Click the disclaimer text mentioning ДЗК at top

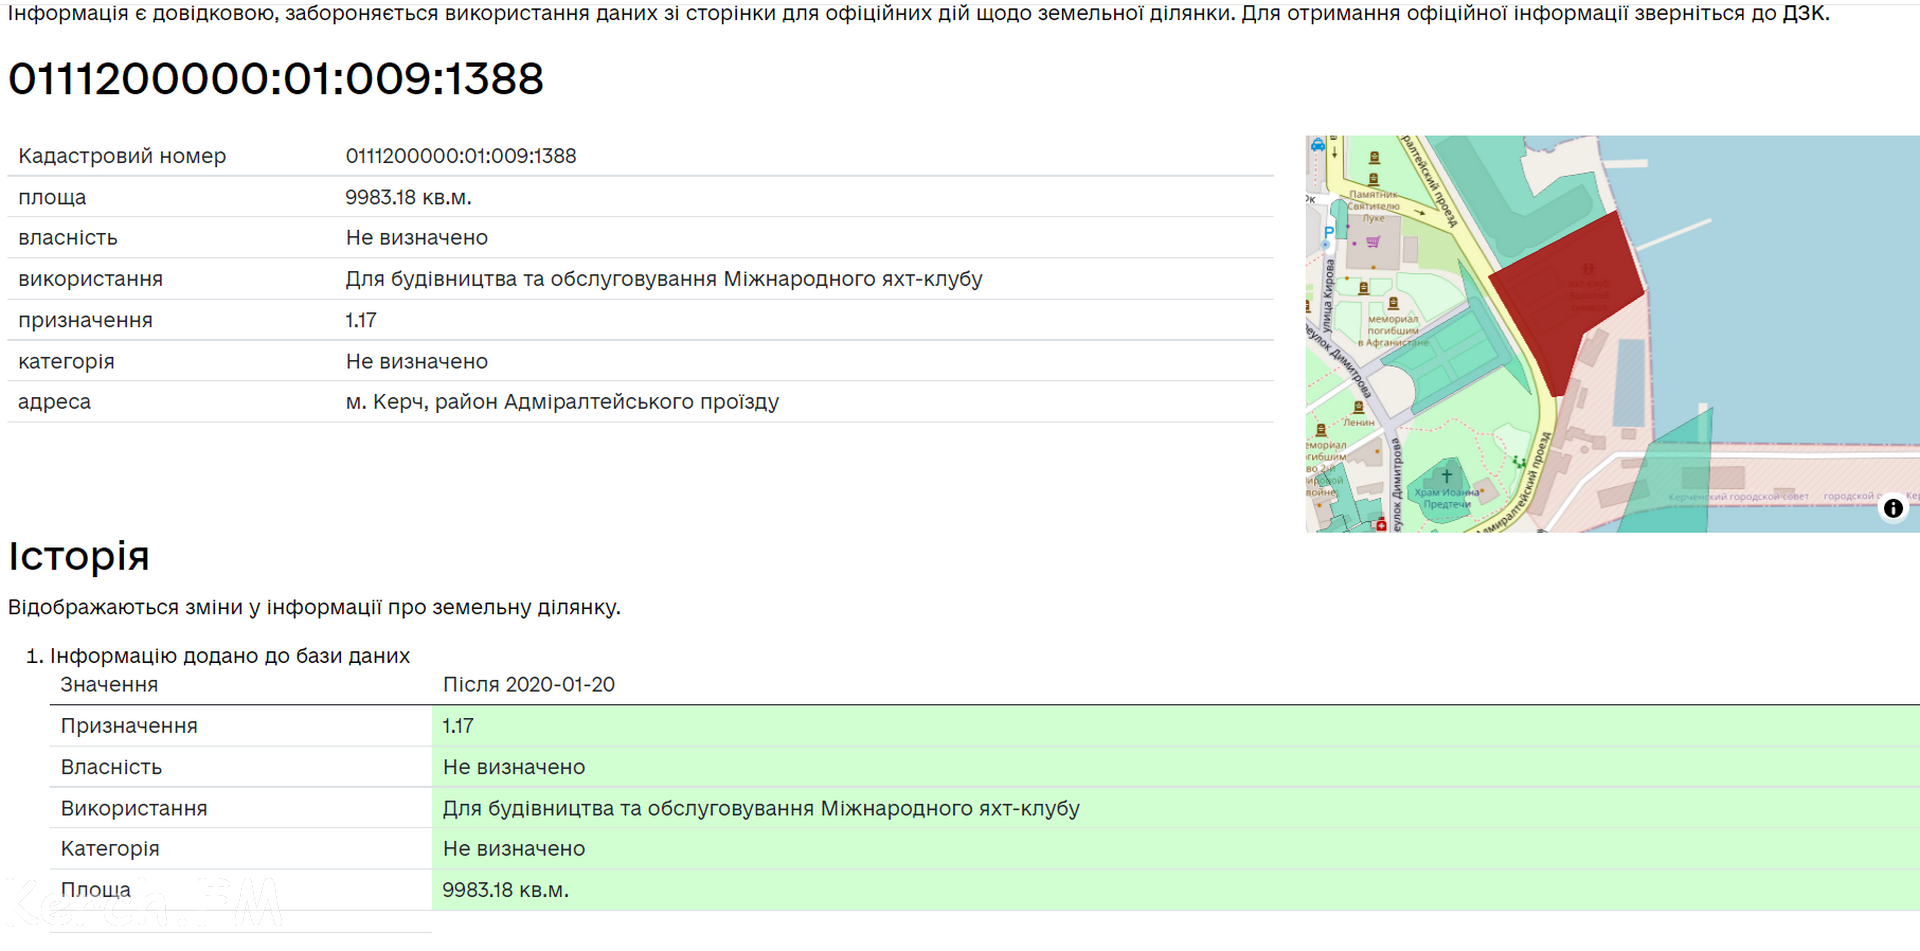[919, 14]
